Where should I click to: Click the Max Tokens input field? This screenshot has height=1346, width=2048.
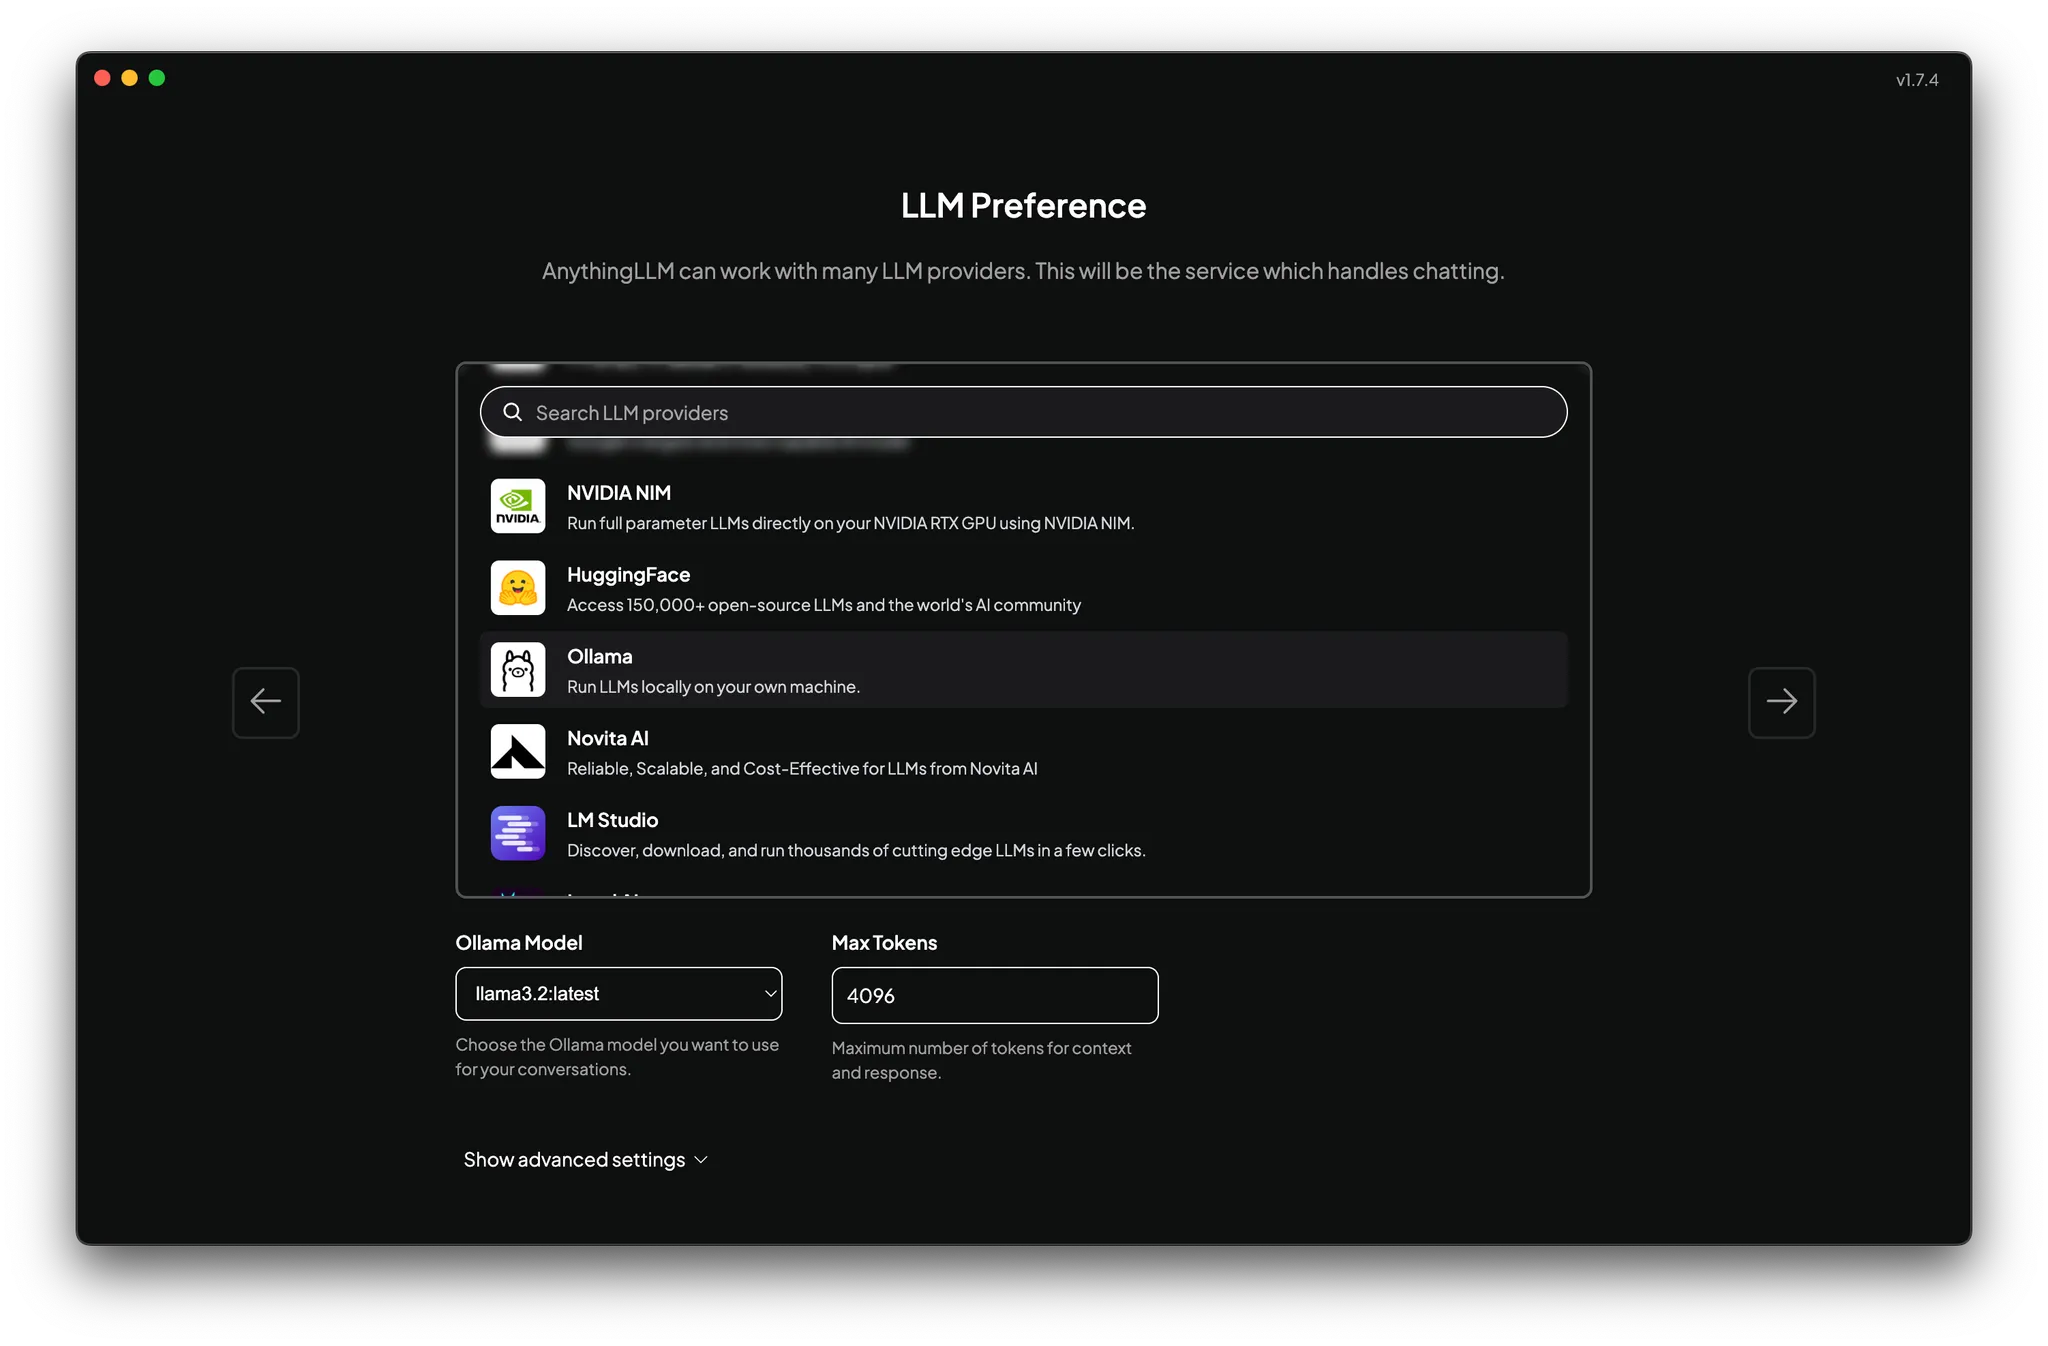tap(994, 996)
